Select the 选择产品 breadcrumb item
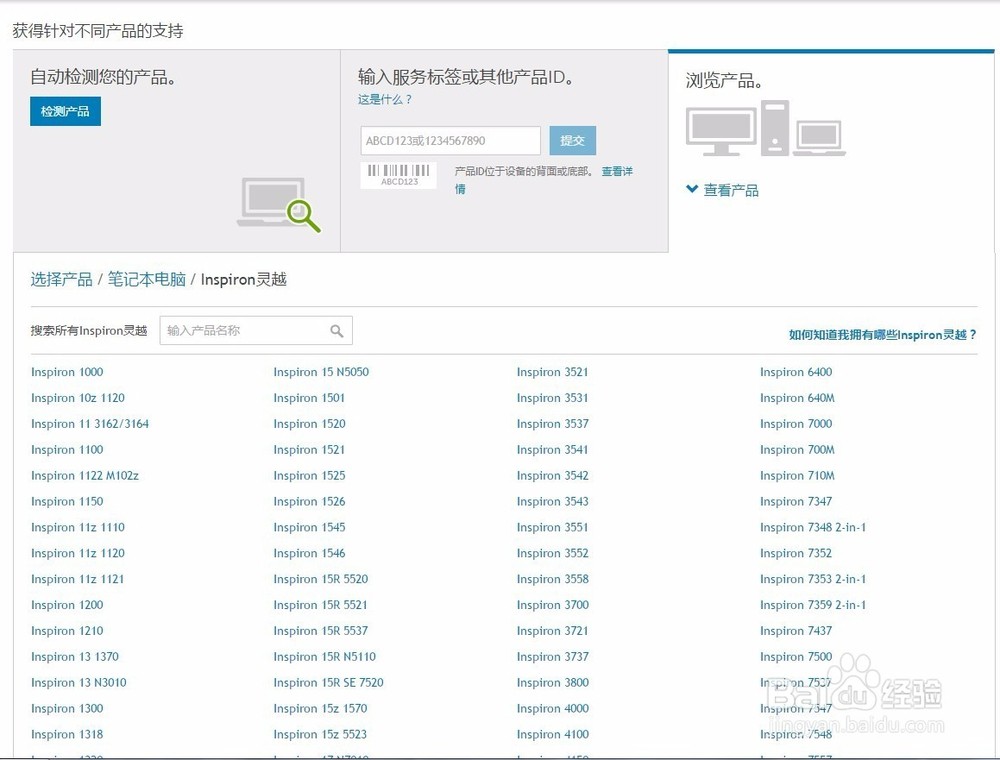 (61, 280)
